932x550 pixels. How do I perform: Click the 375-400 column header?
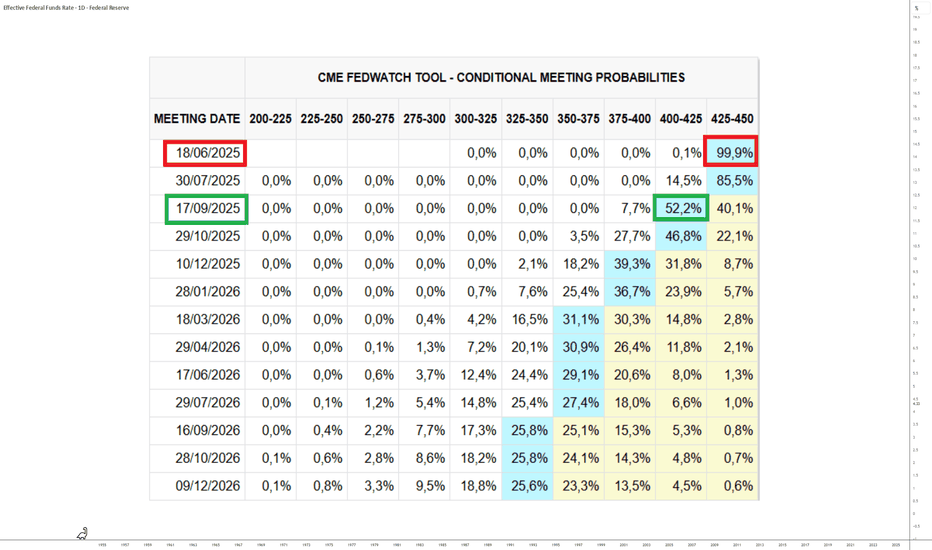pyautogui.click(x=629, y=119)
